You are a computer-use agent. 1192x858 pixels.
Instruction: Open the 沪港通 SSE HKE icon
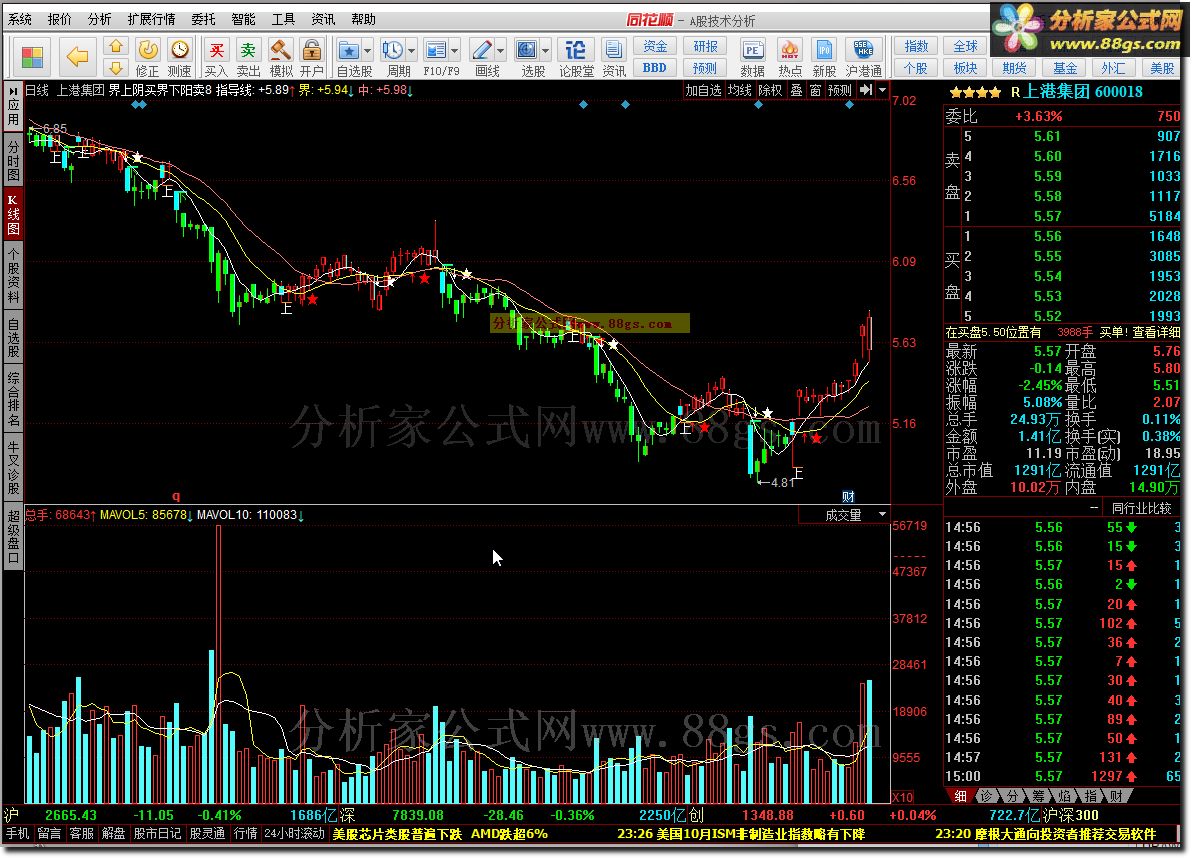(864, 58)
